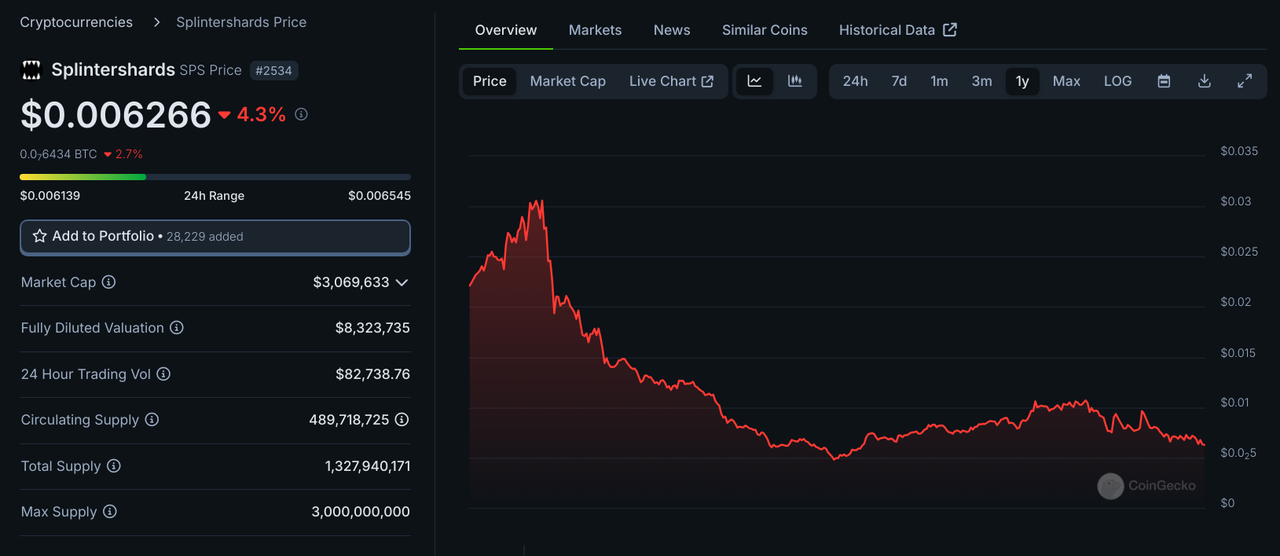Click the $0.006545 range high value
Screen dimensions: 1280x556
click(x=380, y=196)
